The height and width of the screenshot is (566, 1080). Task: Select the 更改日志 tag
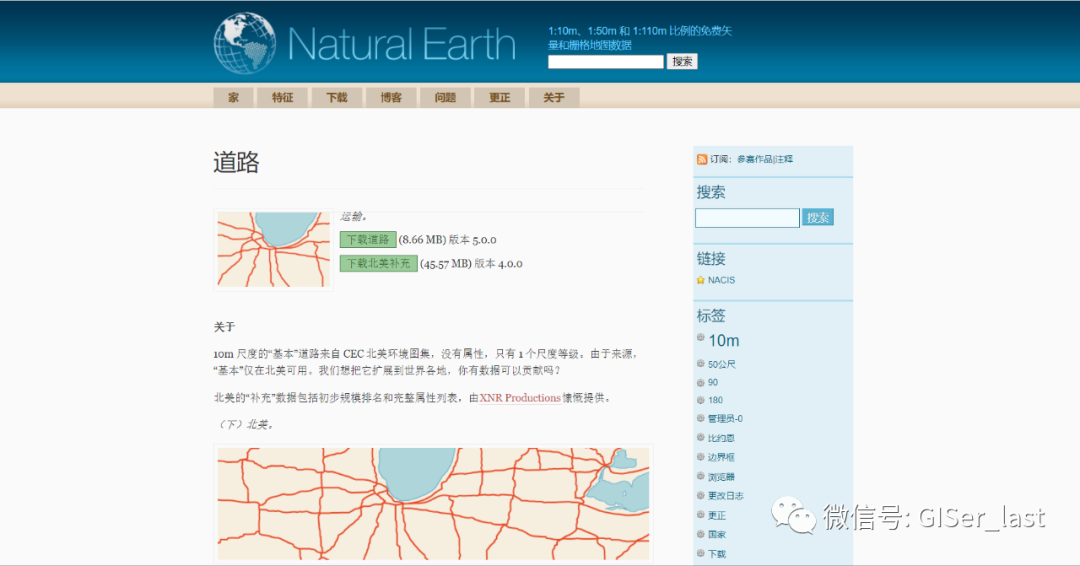click(725, 496)
